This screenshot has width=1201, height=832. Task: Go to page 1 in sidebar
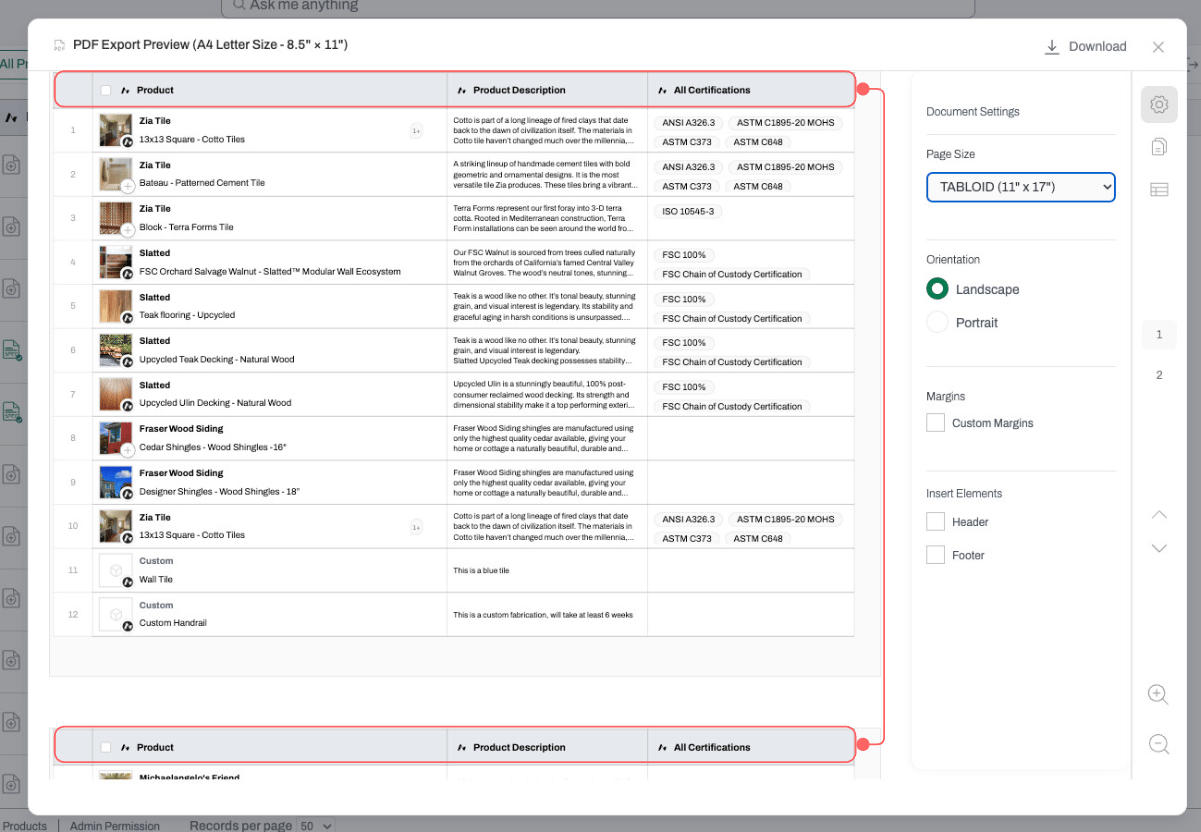1159,334
